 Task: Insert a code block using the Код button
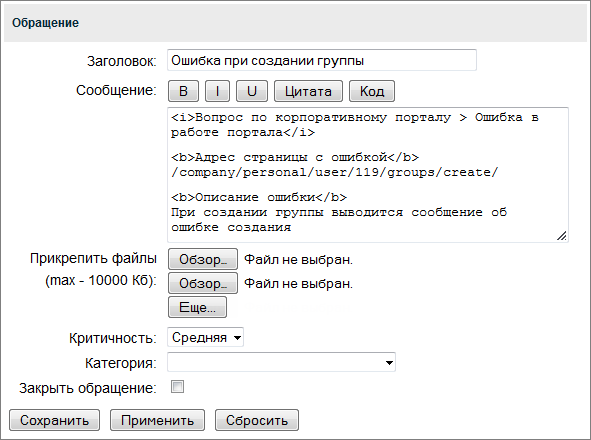click(x=372, y=91)
